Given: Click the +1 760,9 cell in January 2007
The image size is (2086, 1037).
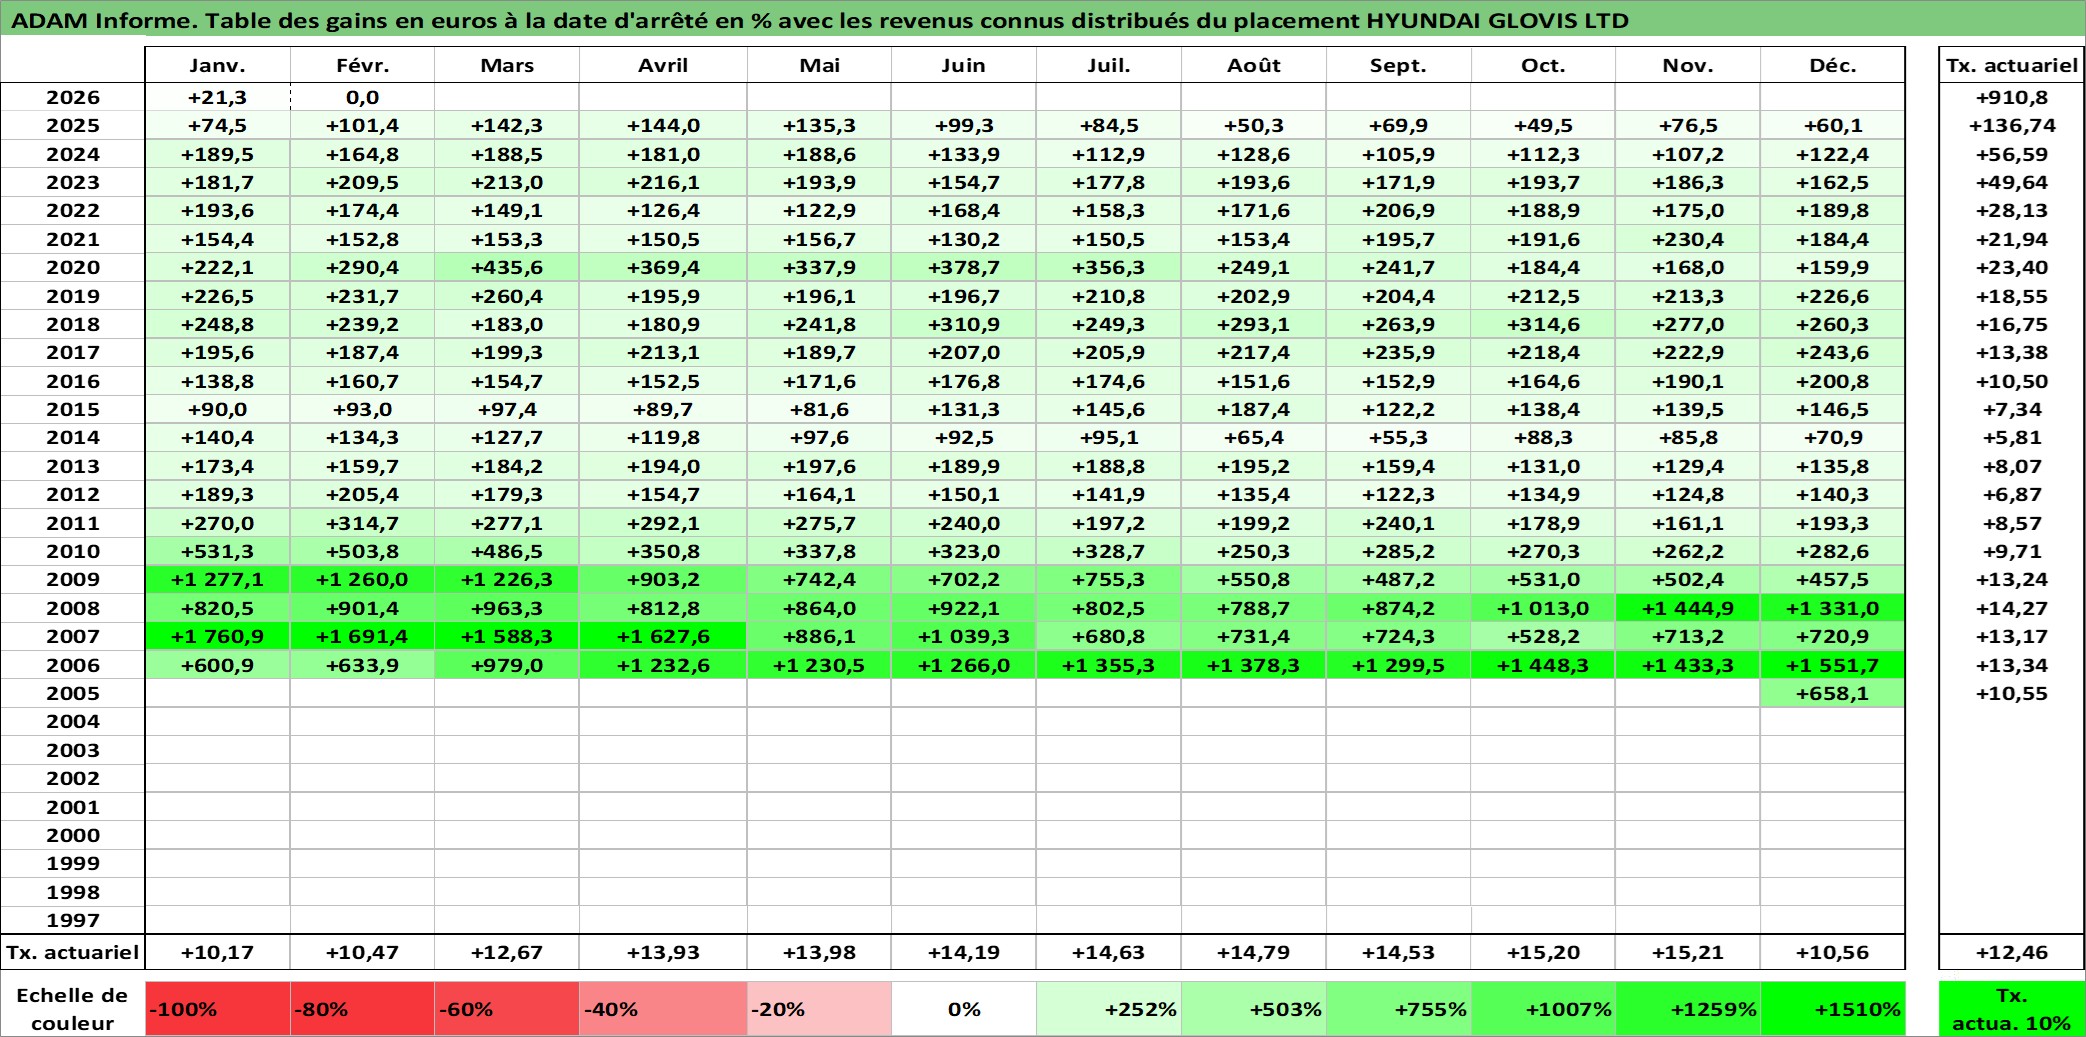Looking at the screenshot, I should pyautogui.click(x=217, y=636).
